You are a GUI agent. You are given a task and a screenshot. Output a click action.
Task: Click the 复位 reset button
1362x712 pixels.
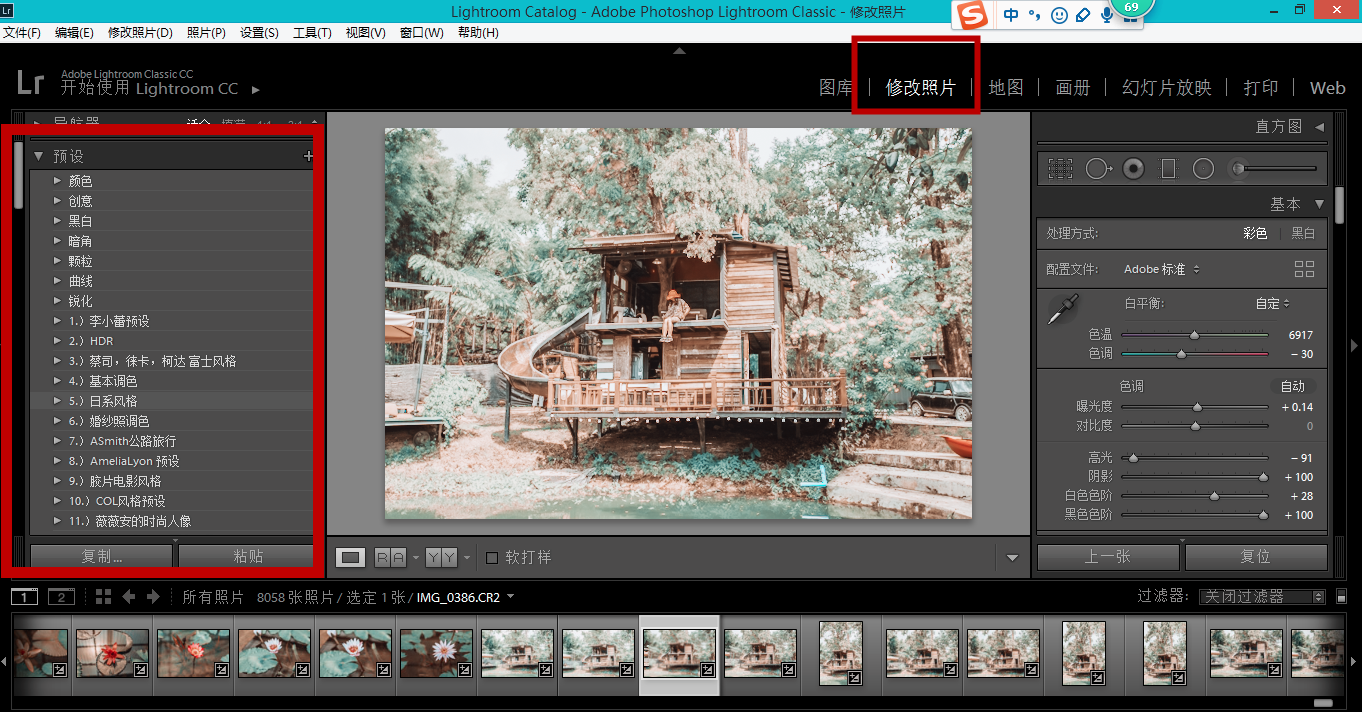point(1255,557)
